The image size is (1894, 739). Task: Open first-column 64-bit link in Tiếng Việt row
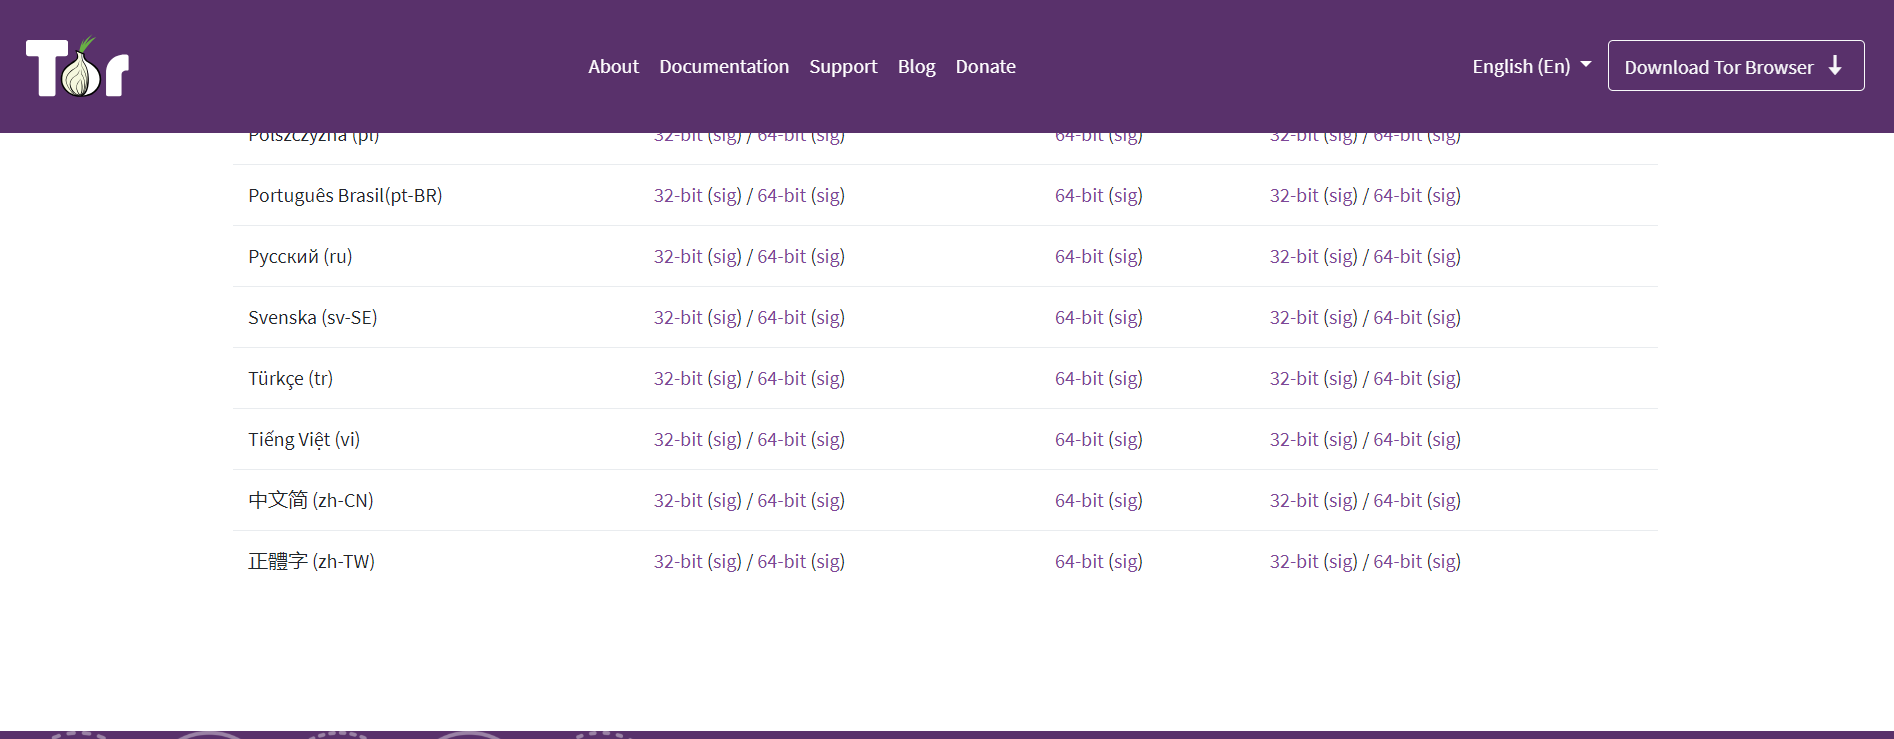click(781, 439)
